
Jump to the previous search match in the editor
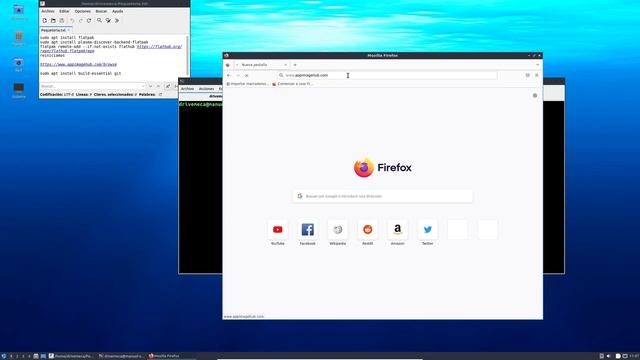158,86
